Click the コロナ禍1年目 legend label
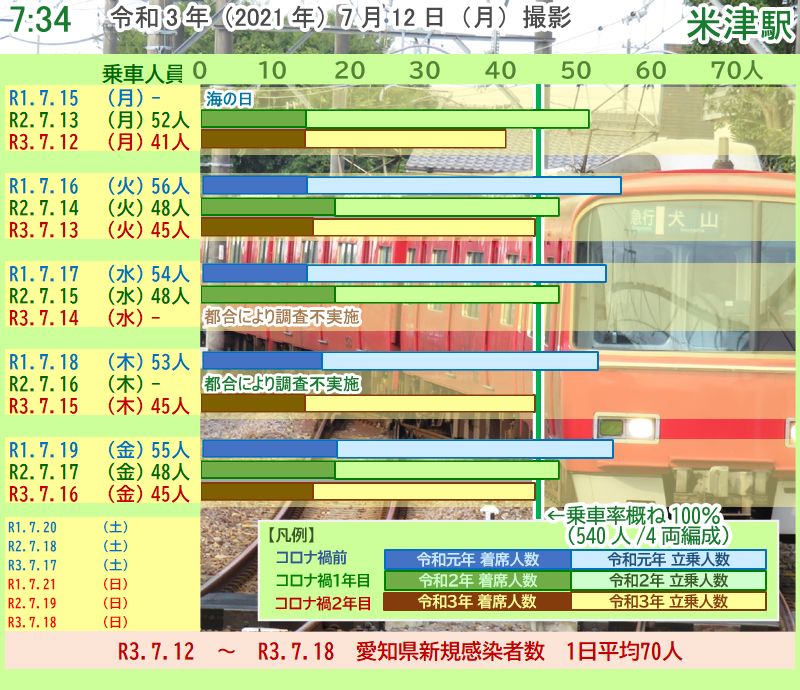Screen dimensions: 800x690 point(323,580)
